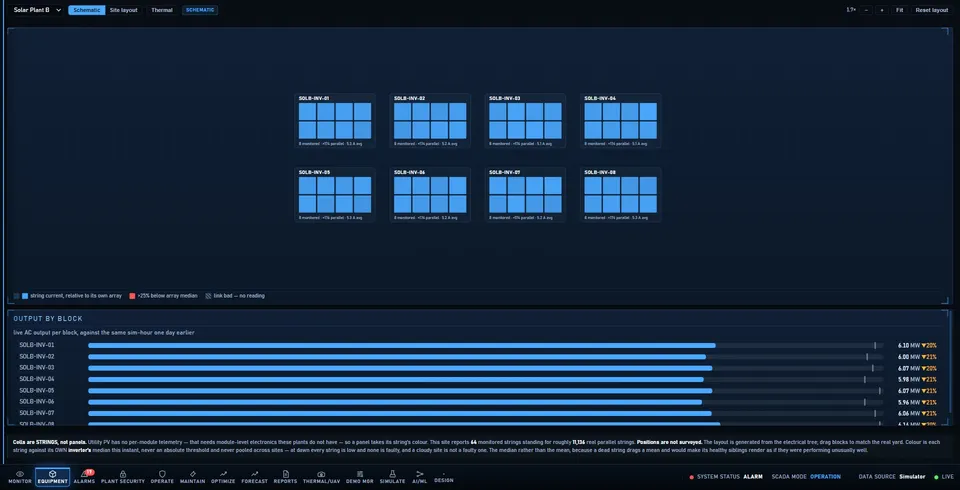The width and height of the screenshot is (960, 490).
Task: Open the Thermal/UAV section
Action: pyautogui.click(x=321, y=477)
